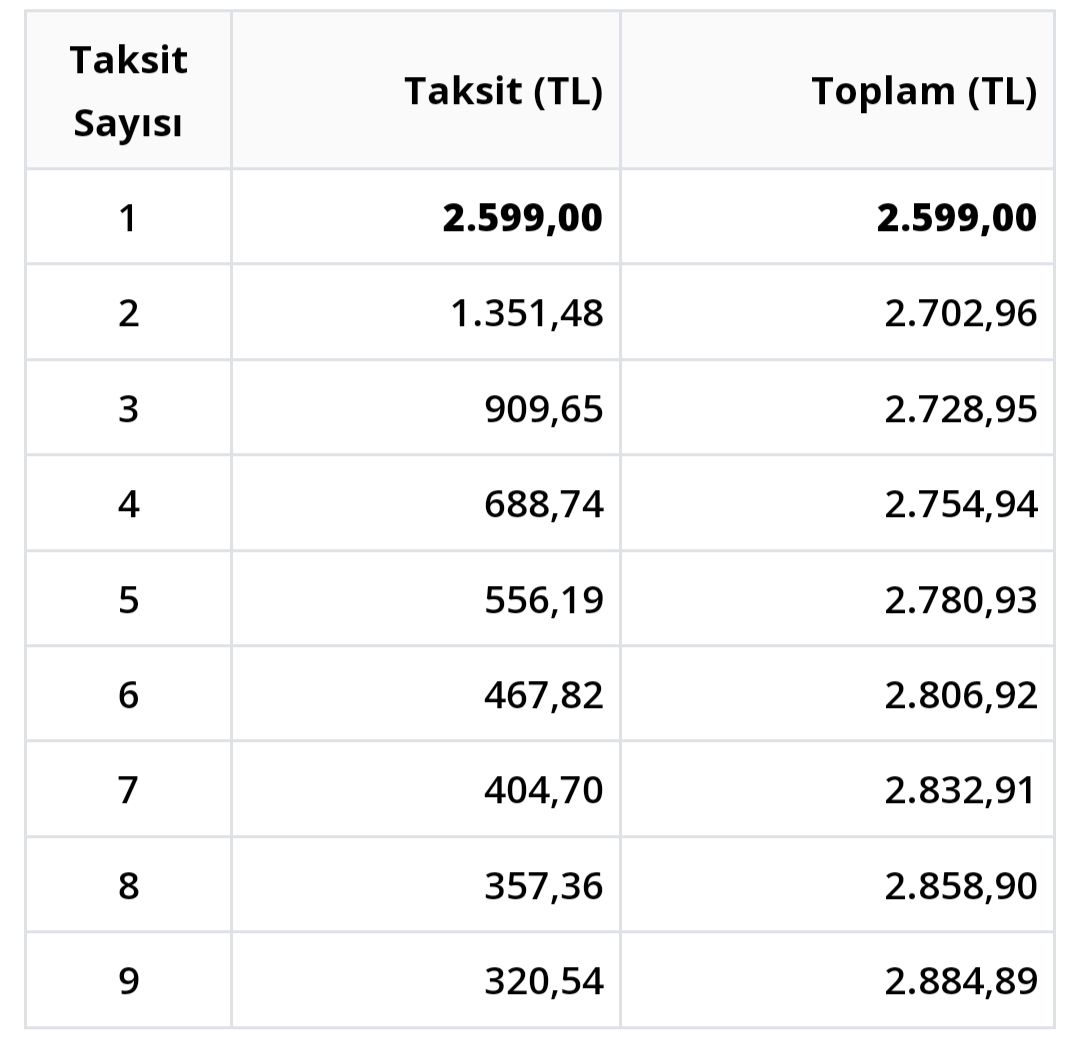
Task: Click the Taksit (TL) column header
Action: [503, 91]
